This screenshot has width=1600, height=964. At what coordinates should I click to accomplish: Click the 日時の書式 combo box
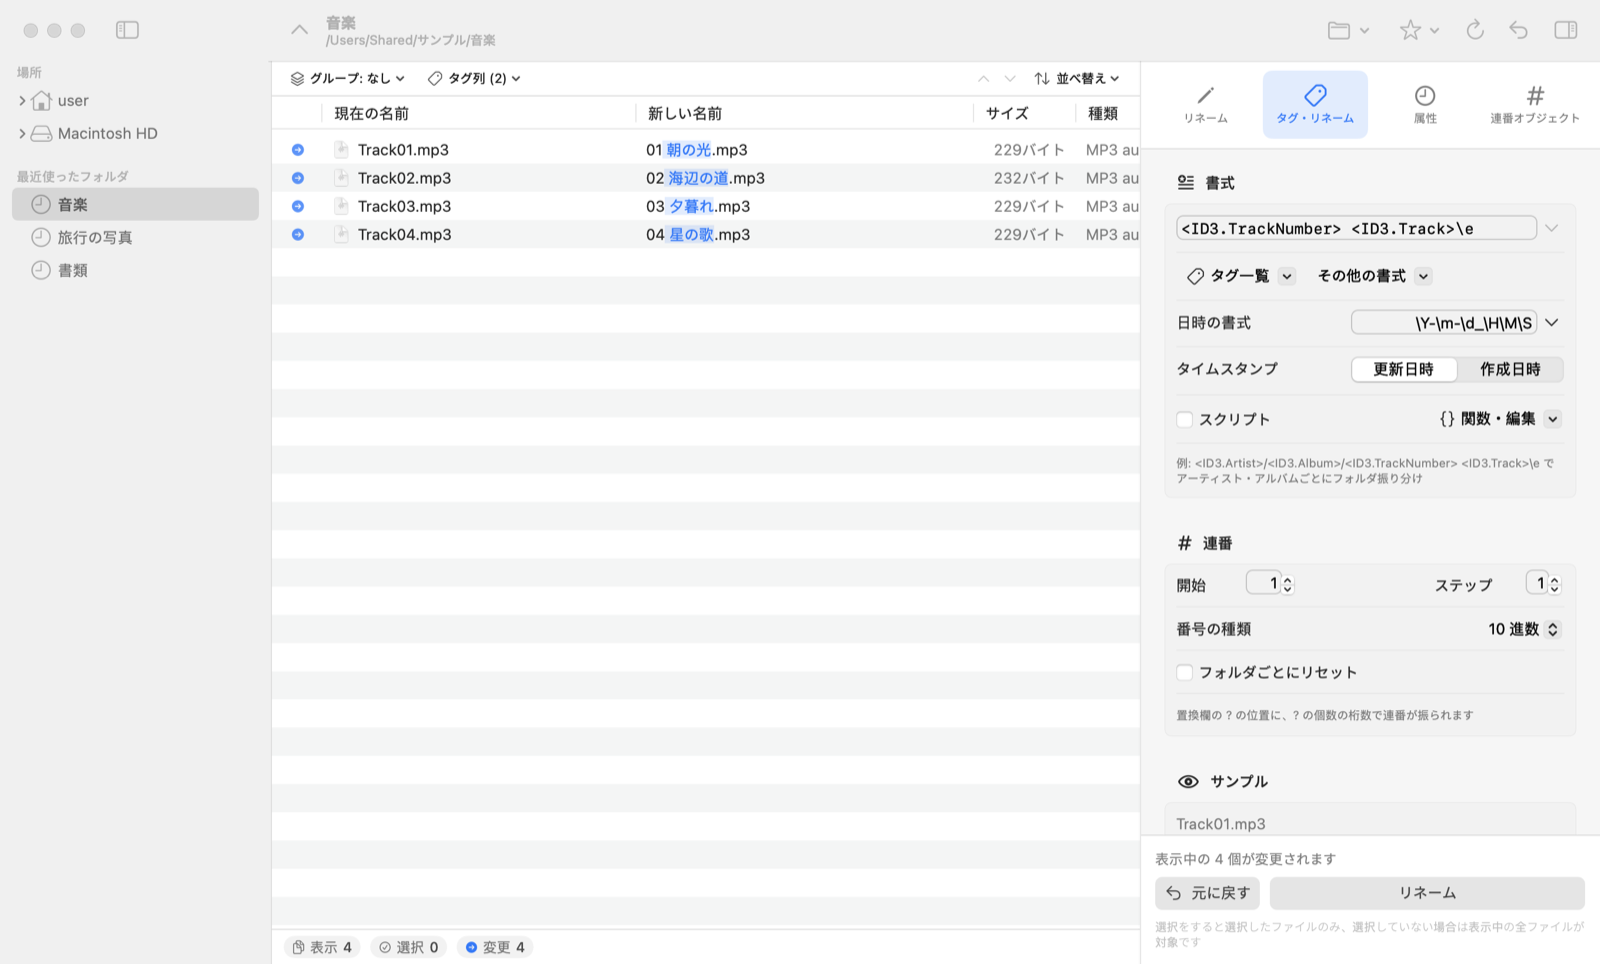coord(1456,323)
